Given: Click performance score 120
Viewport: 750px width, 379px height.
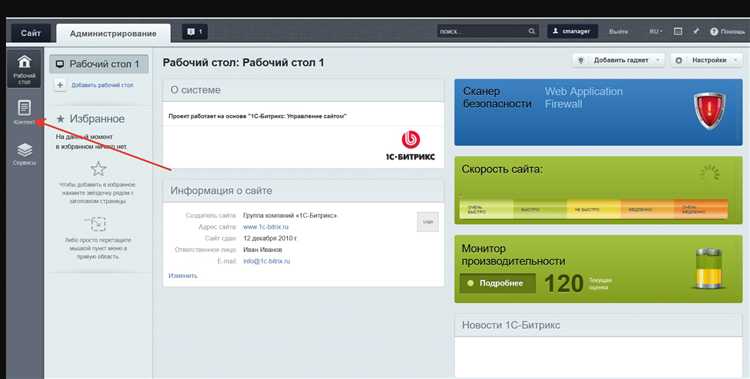Looking at the screenshot, I should (x=563, y=284).
